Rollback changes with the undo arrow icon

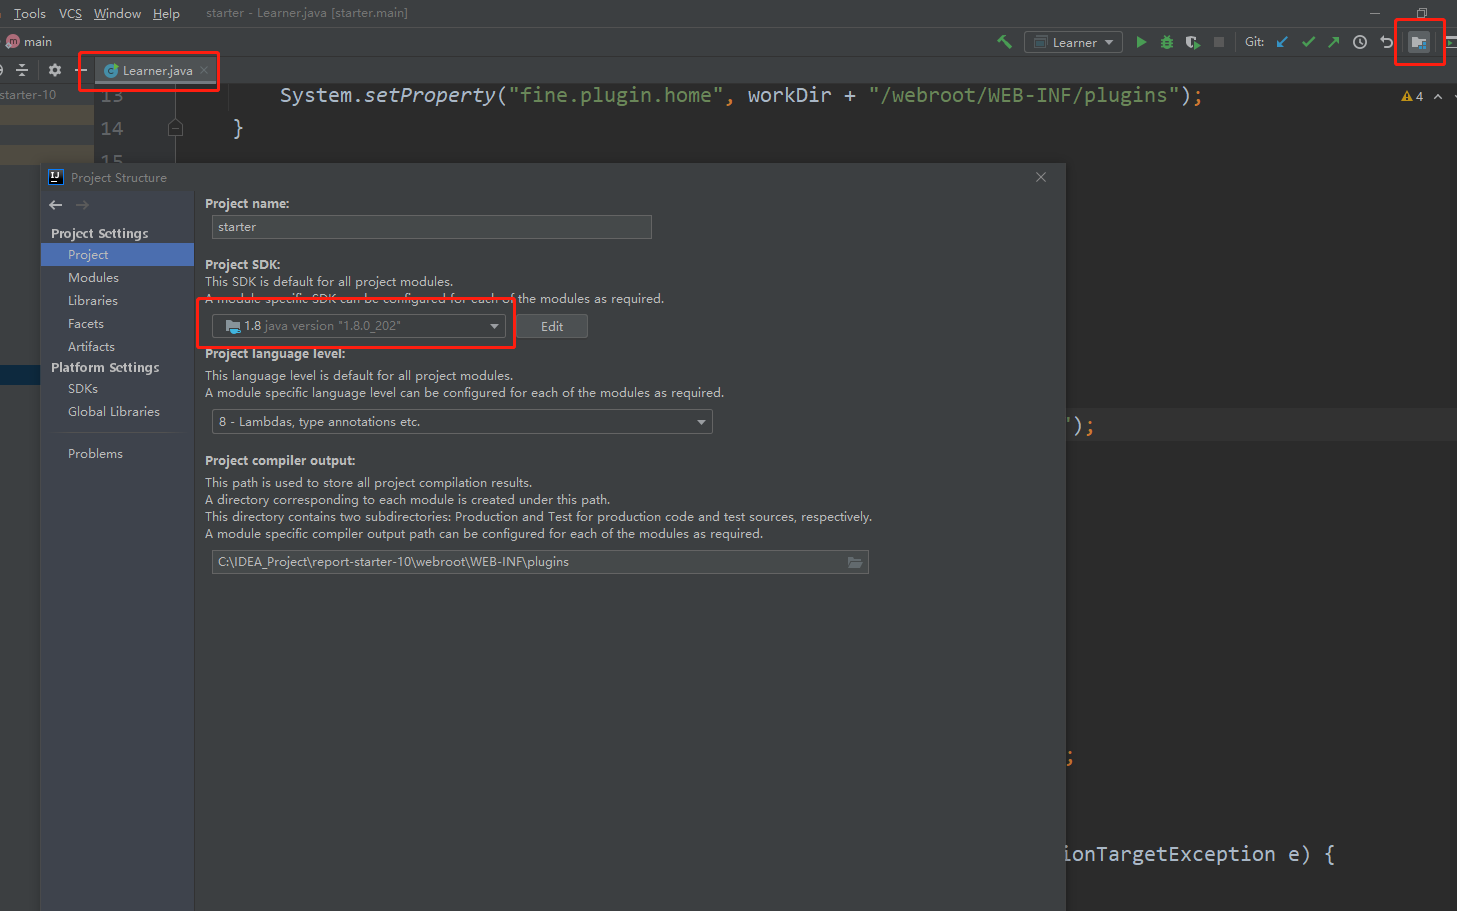1386,42
